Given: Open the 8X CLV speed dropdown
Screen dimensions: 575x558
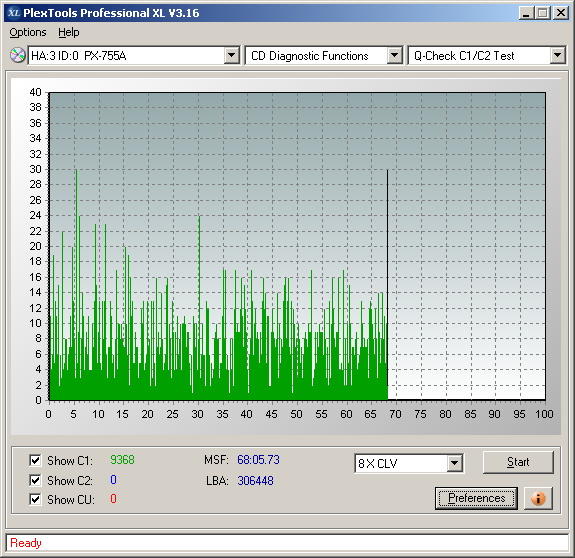Looking at the screenshot, I should pyautogui.click(x=454, y=463).
